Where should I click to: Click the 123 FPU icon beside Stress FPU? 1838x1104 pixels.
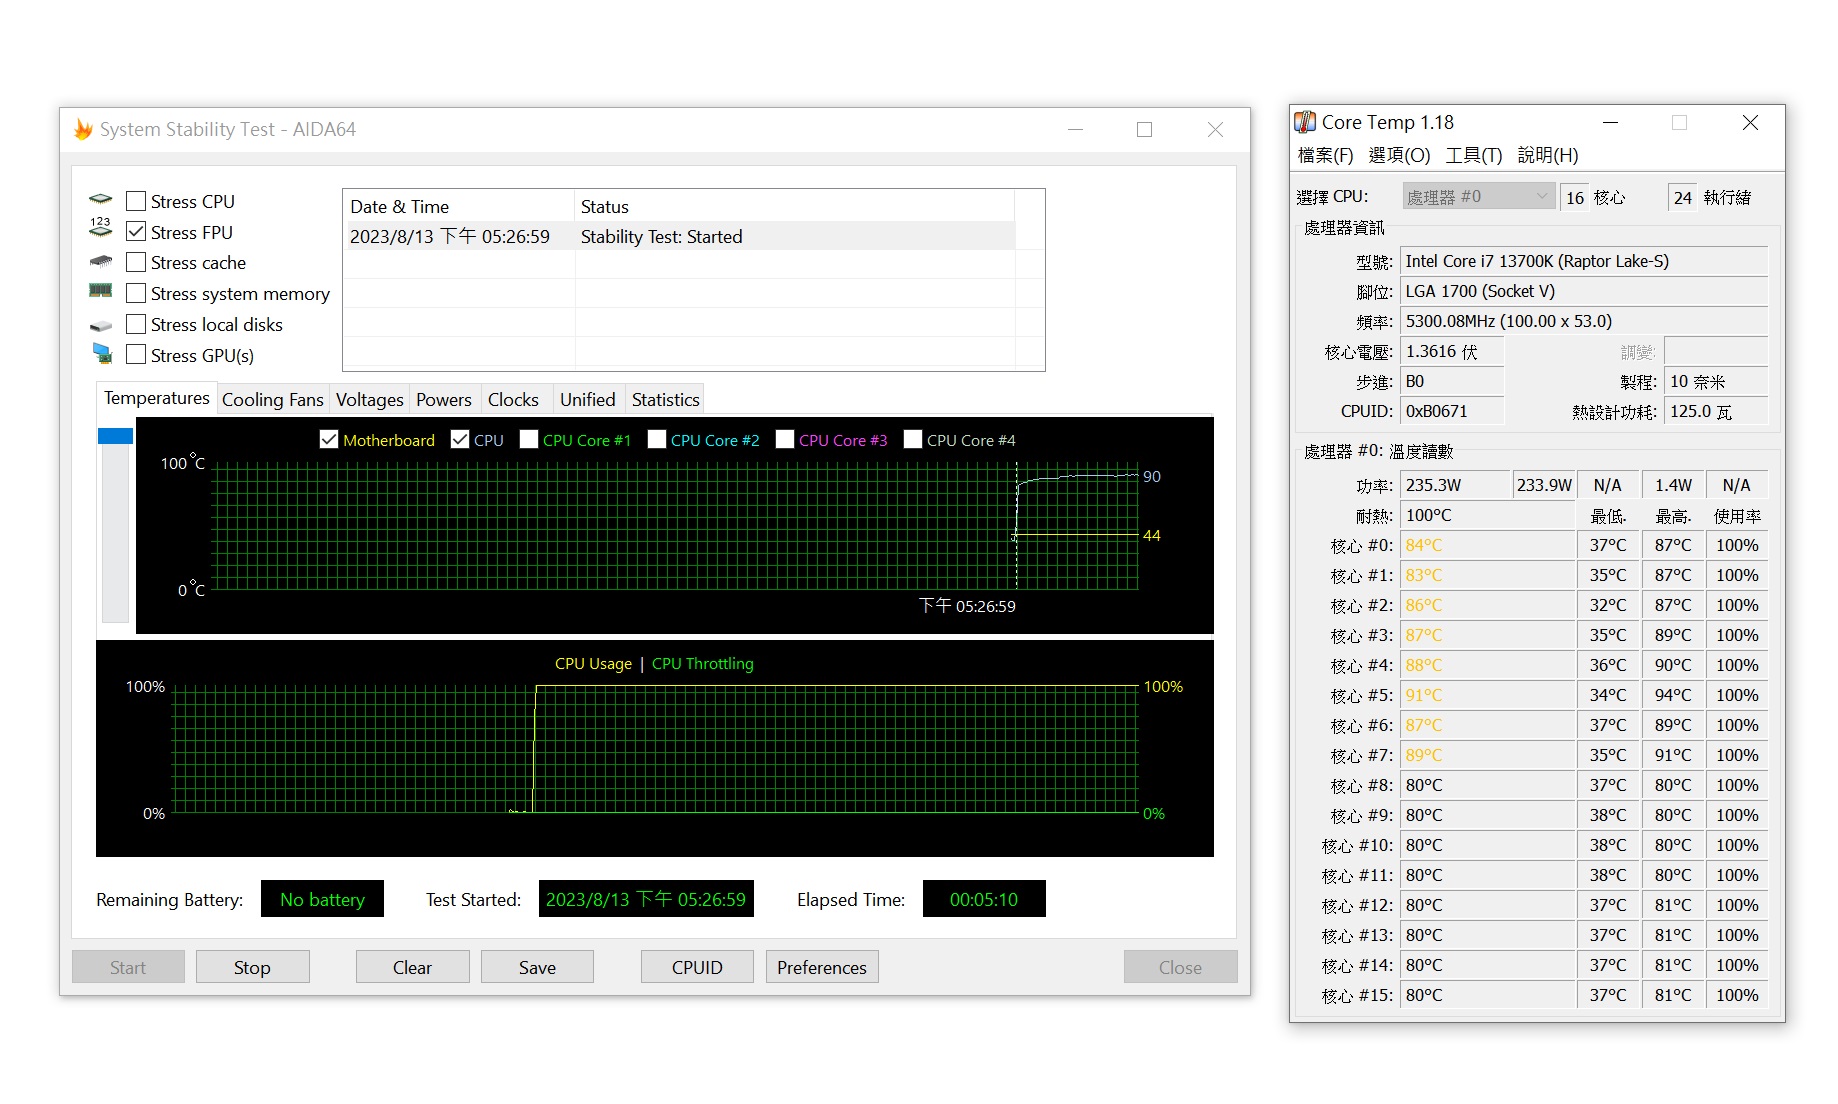(101, 228)
